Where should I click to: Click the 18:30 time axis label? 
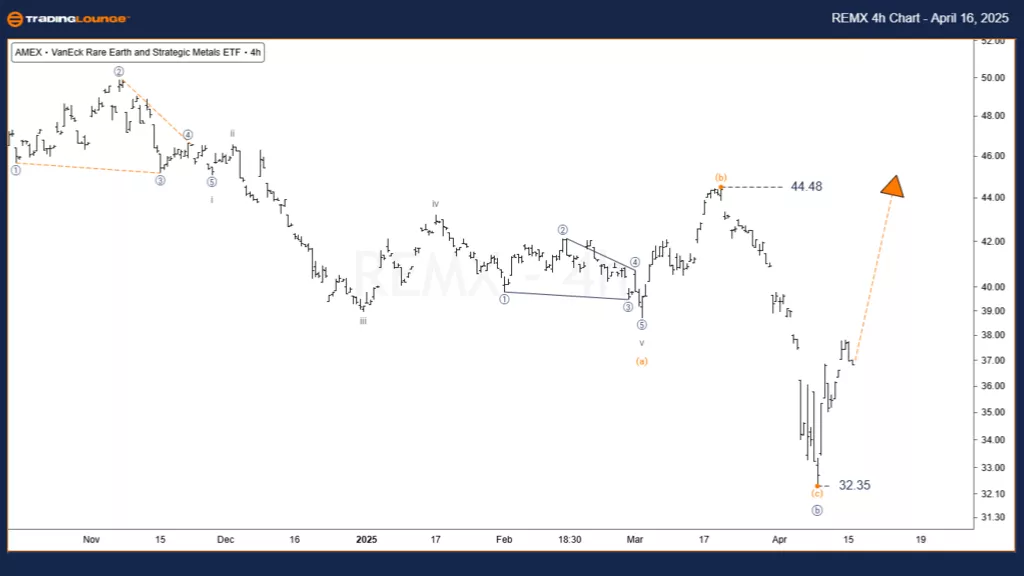(x=569, y=539)
